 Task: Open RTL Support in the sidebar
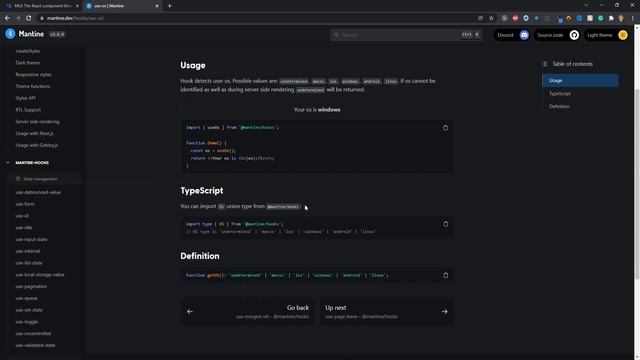tap(28, 110)
